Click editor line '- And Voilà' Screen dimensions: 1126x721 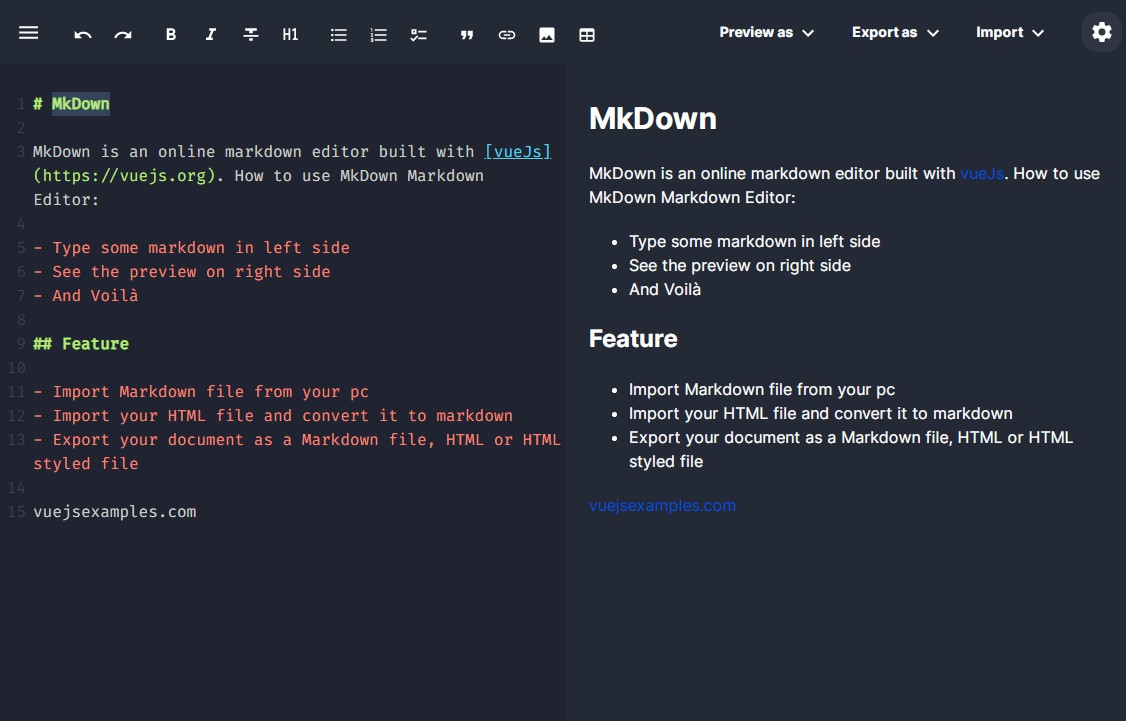tap(85, 295)
